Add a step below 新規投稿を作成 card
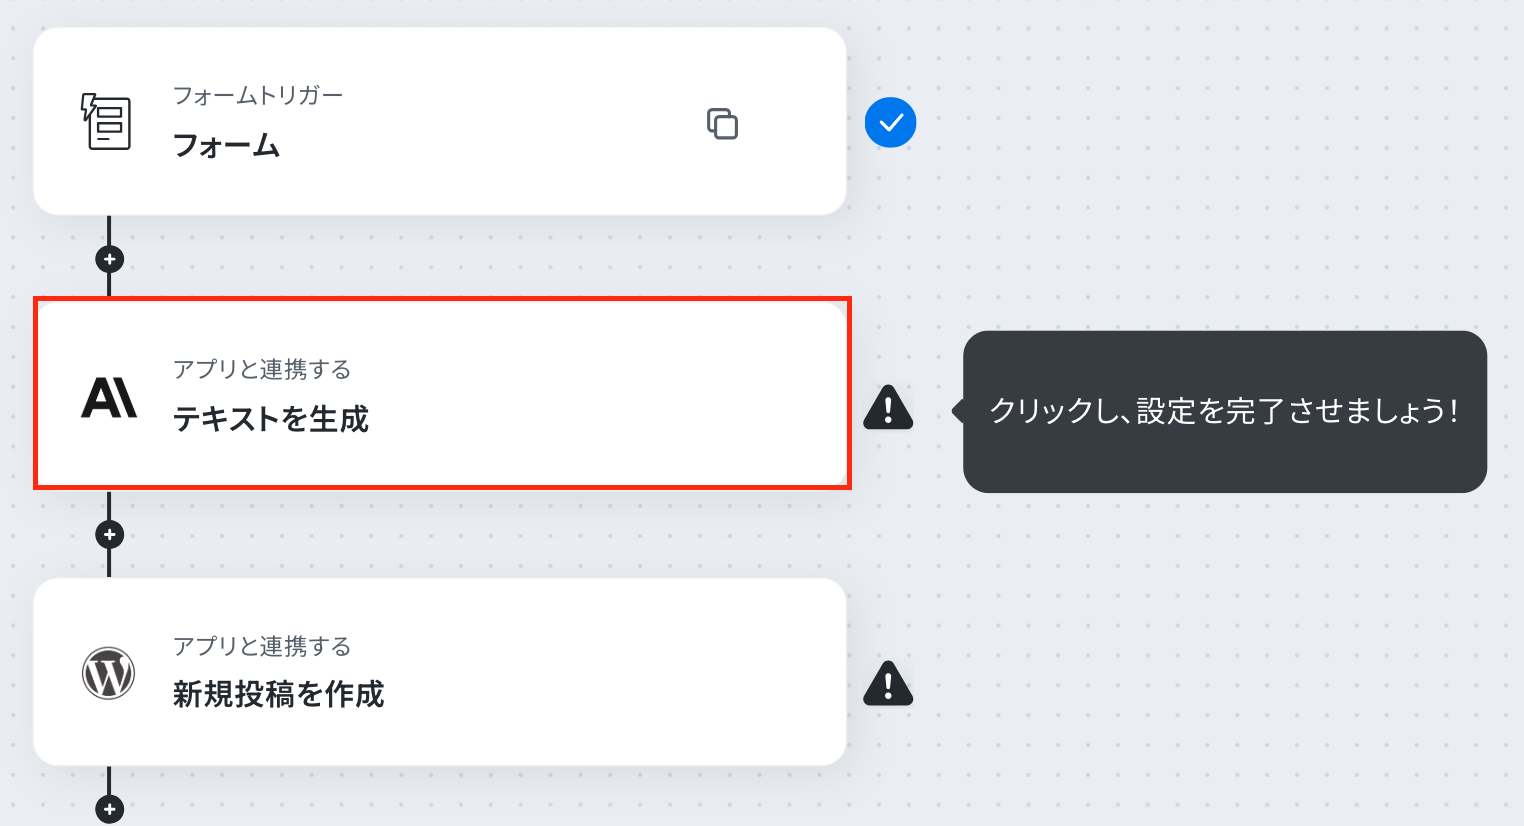 click(109, 809)
